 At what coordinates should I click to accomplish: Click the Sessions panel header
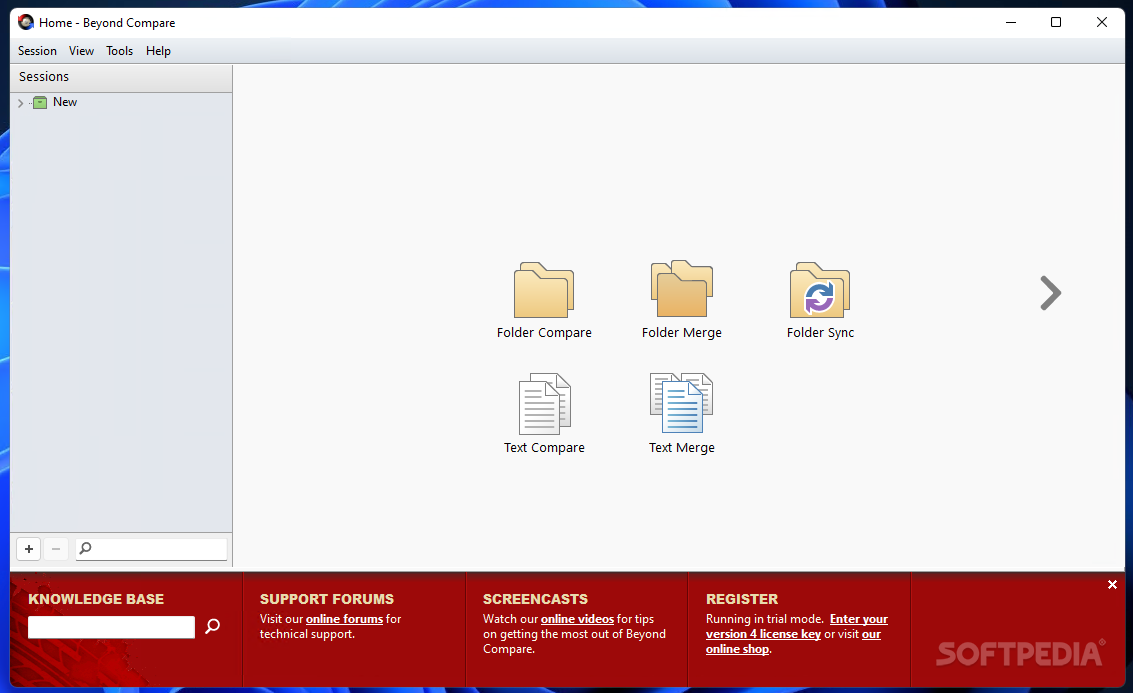[121, 77]
